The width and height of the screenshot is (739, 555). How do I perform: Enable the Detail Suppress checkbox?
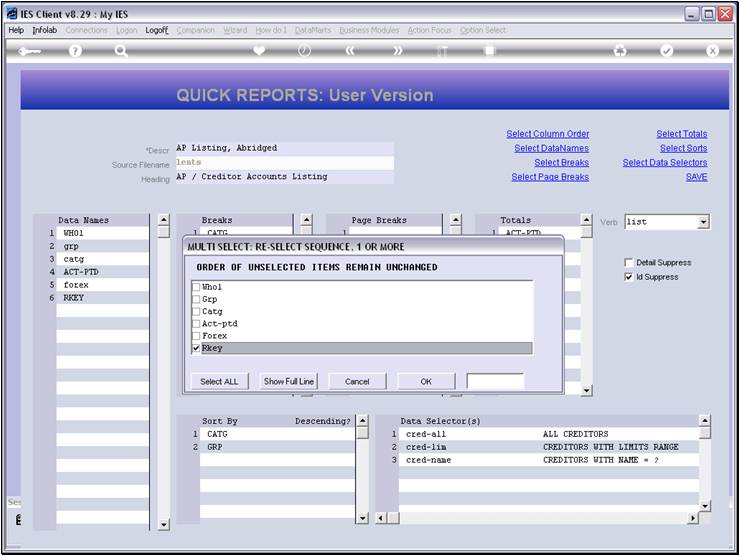tap(628, 262)
